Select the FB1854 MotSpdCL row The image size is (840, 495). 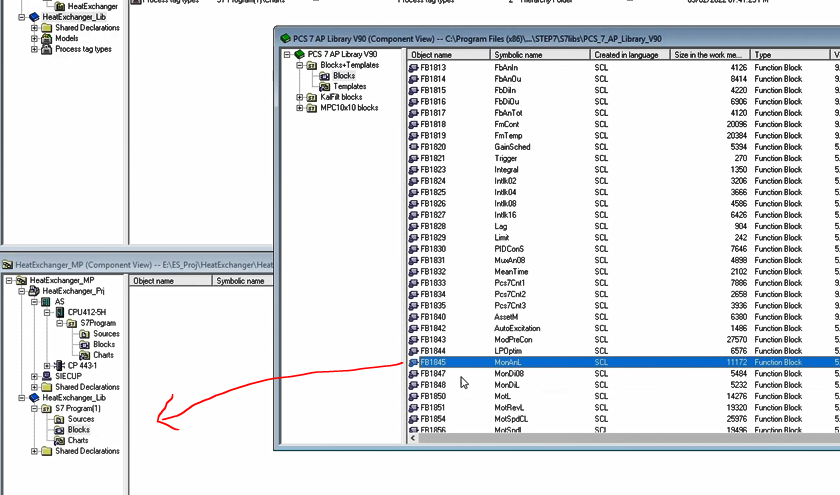click(x=623, y=419)
